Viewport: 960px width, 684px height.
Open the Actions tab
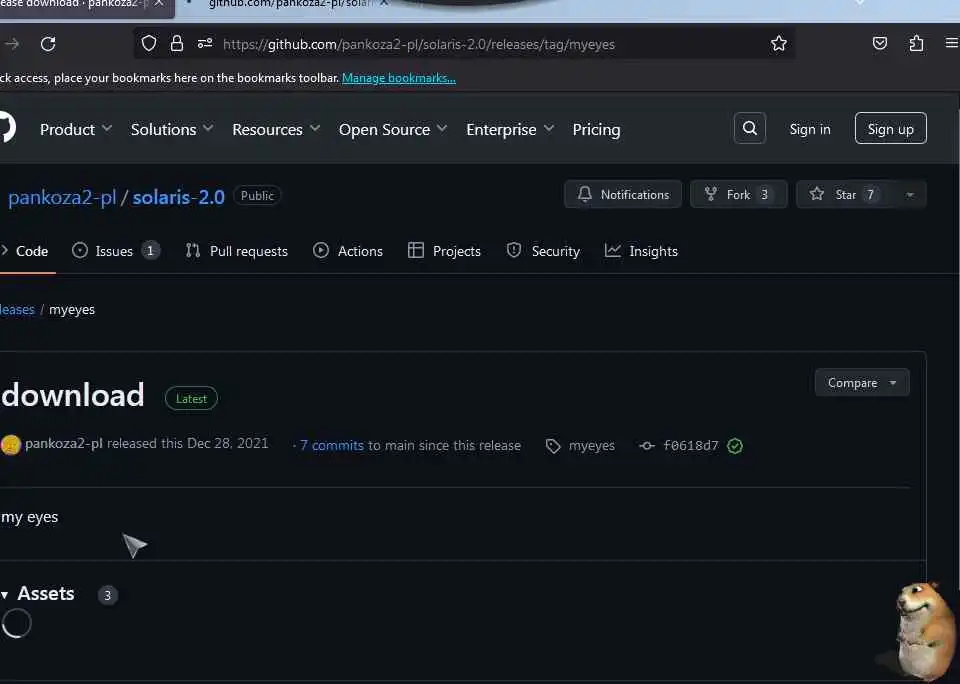(348, 251)
